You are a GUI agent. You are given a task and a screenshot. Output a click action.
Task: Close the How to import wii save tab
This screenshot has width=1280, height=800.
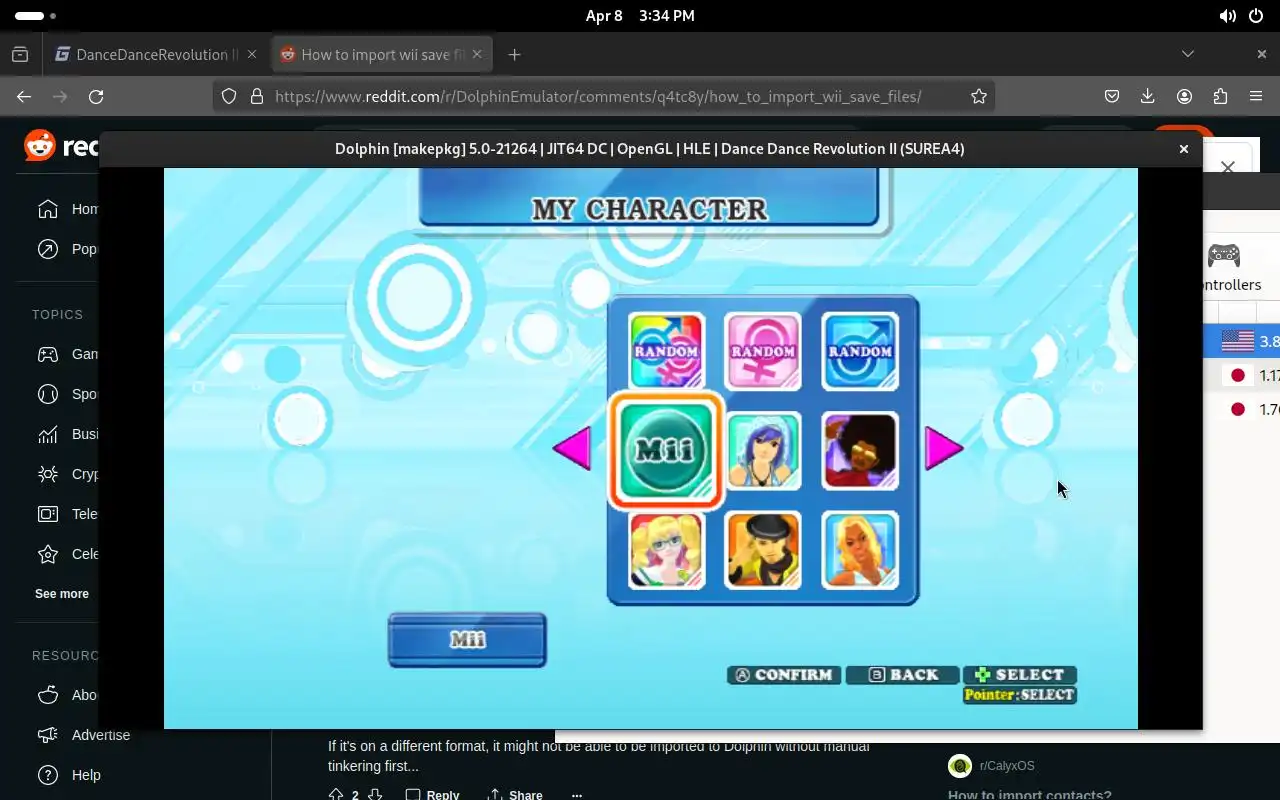477,55
